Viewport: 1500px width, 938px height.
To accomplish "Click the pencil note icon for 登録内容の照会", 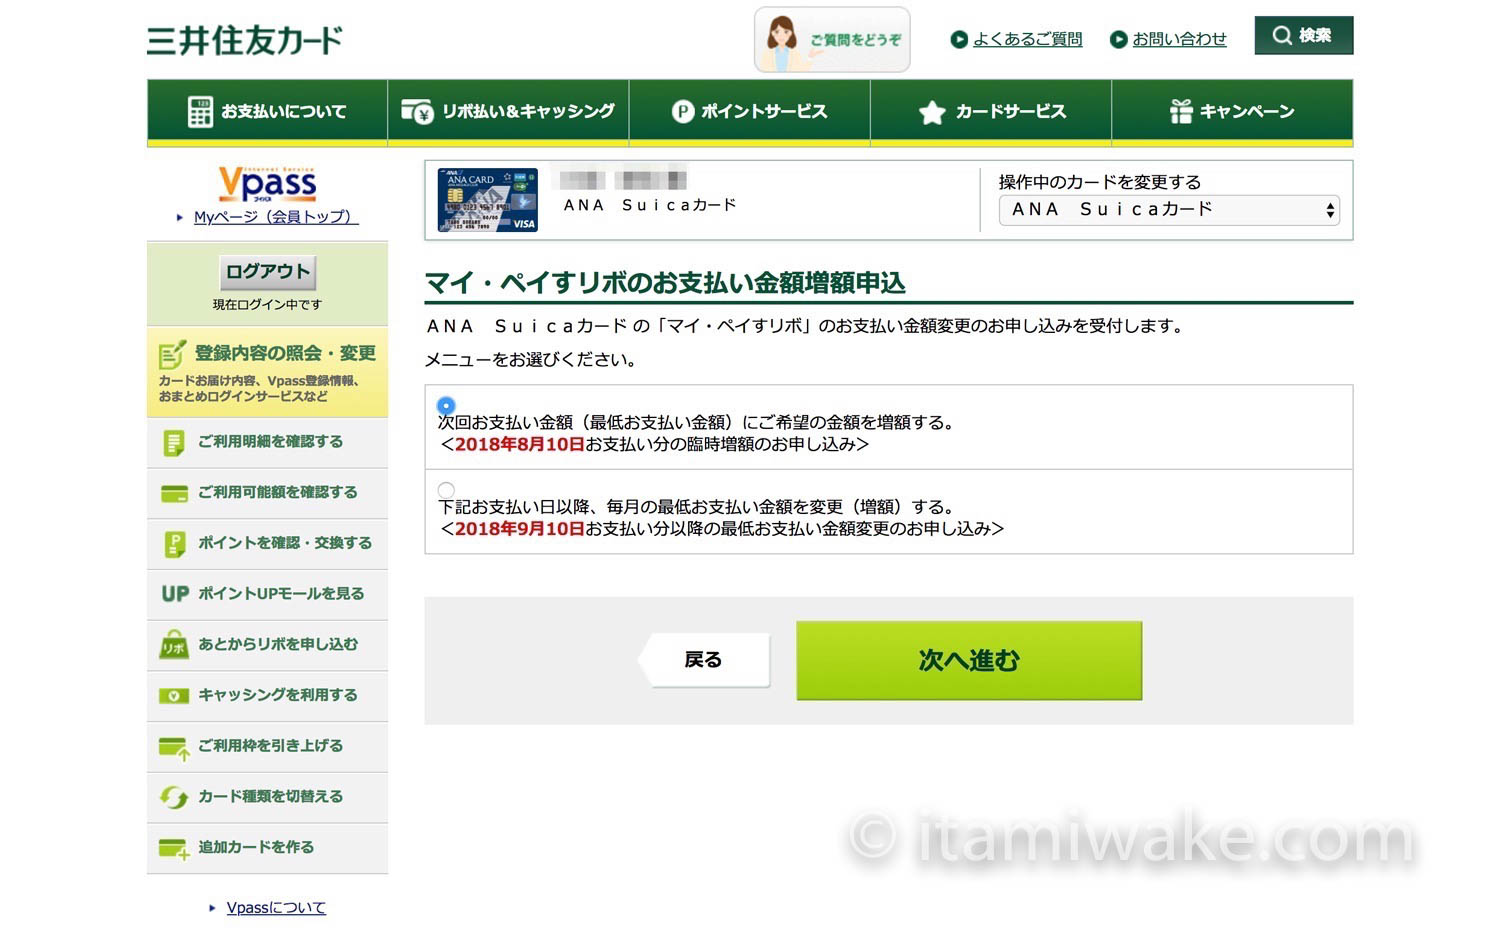I will click(172, 354).
